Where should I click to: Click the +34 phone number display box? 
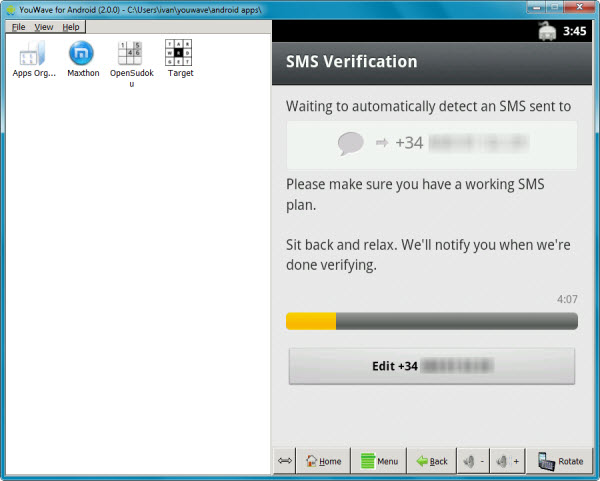(x=431, y=144)
